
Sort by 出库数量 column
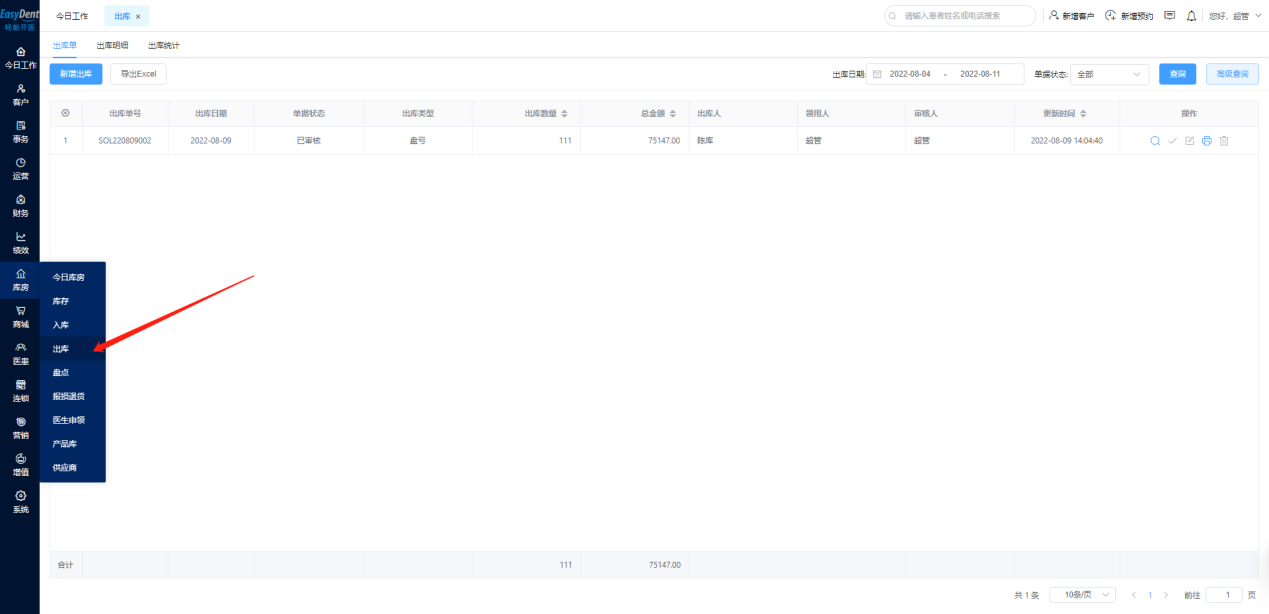564,113
